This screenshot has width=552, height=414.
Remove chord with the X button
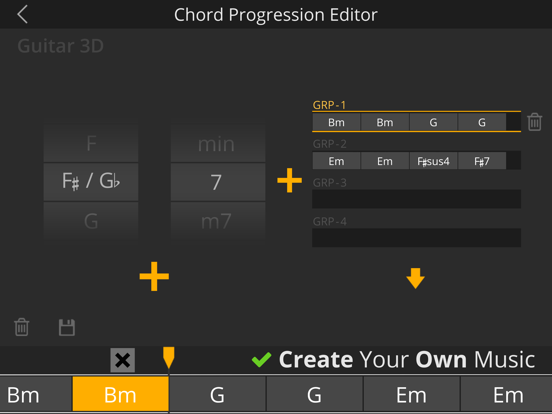click(x=123, y=360)
